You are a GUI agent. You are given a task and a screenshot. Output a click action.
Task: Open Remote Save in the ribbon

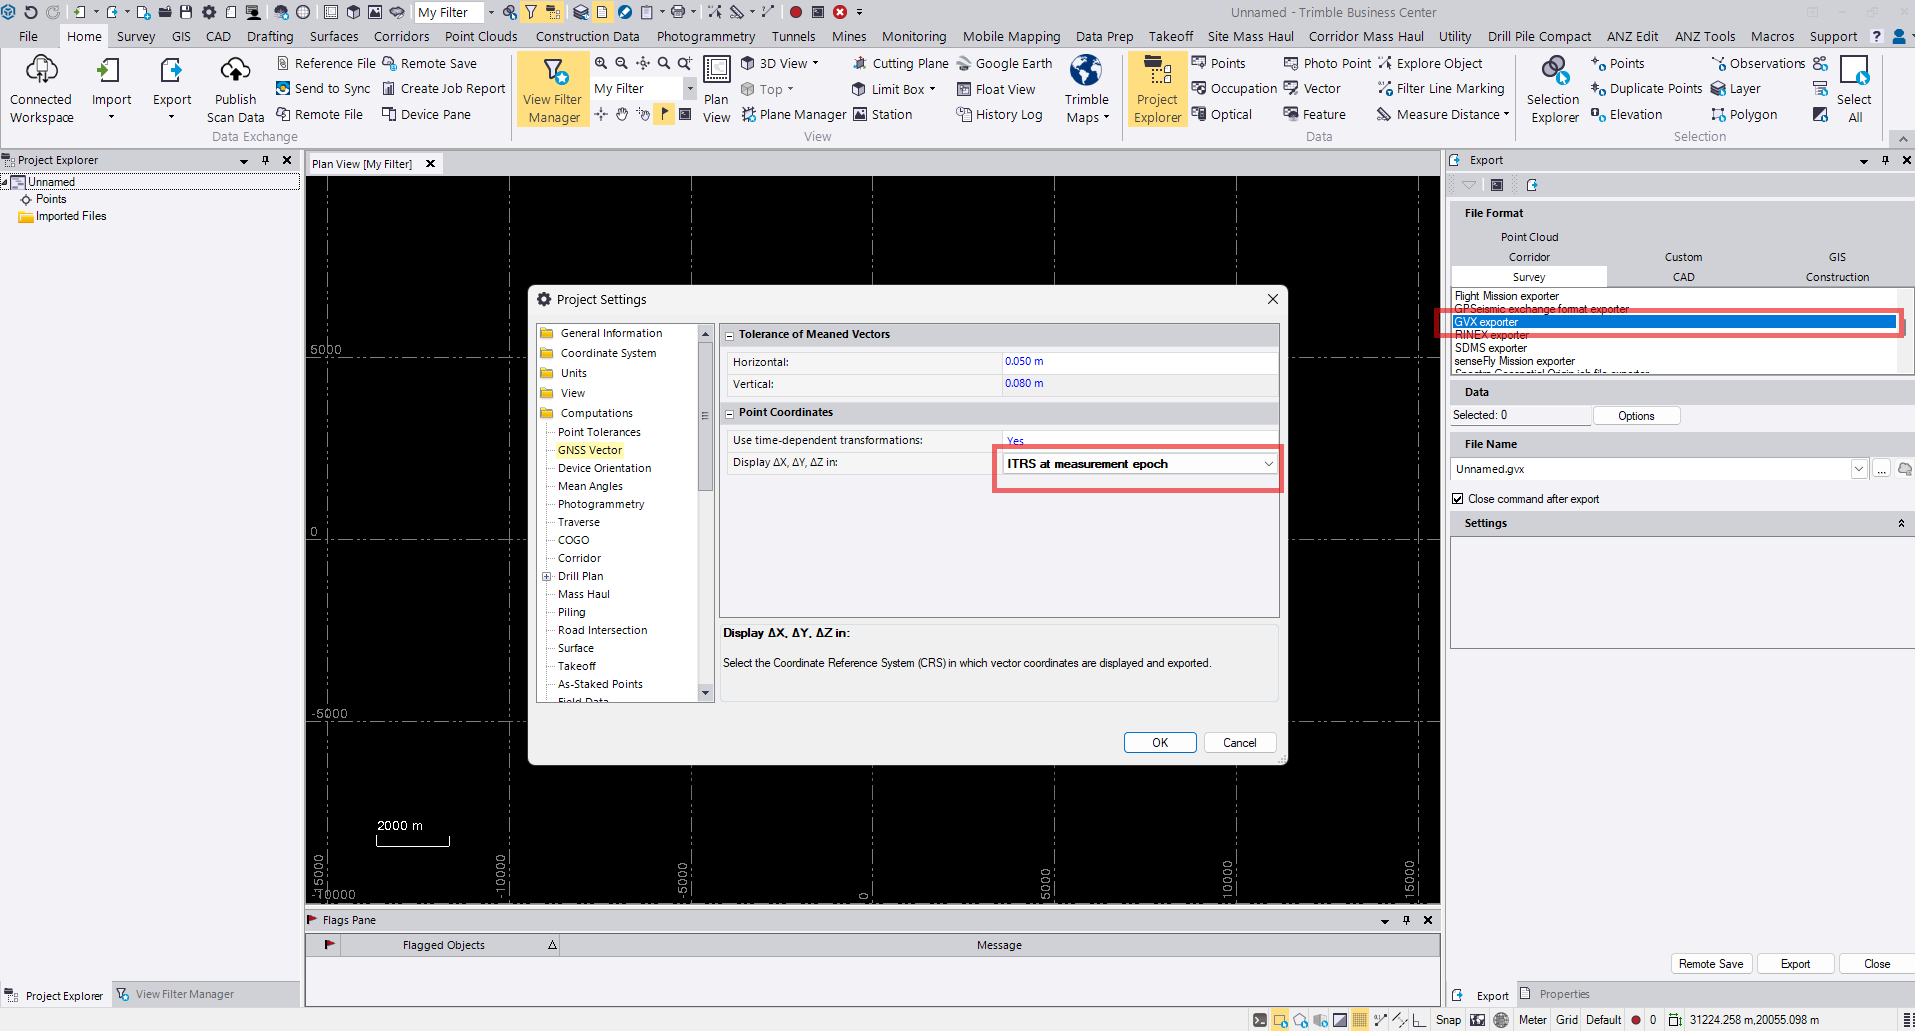tap(430, 63)
